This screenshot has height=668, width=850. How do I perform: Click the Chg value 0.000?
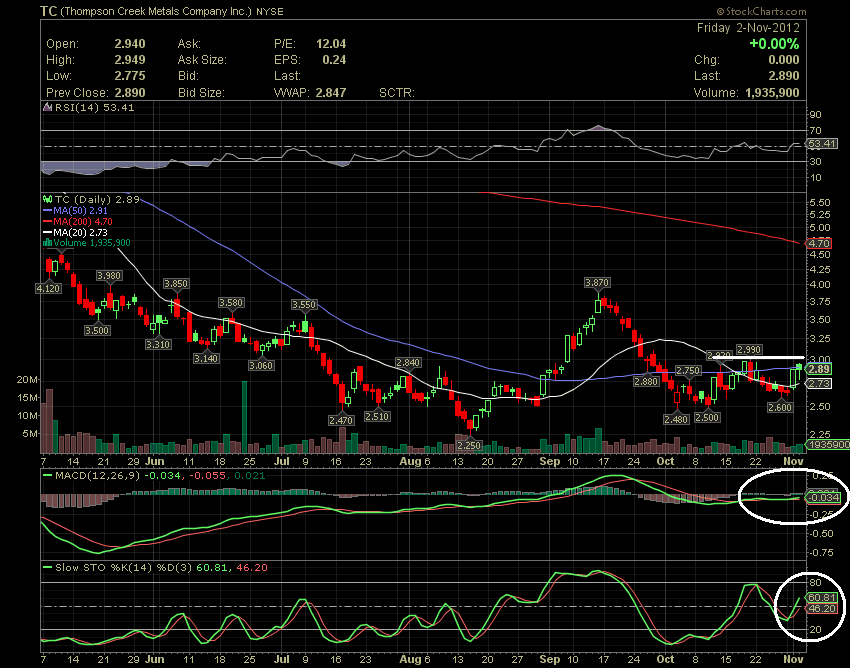tap(784, 60)
